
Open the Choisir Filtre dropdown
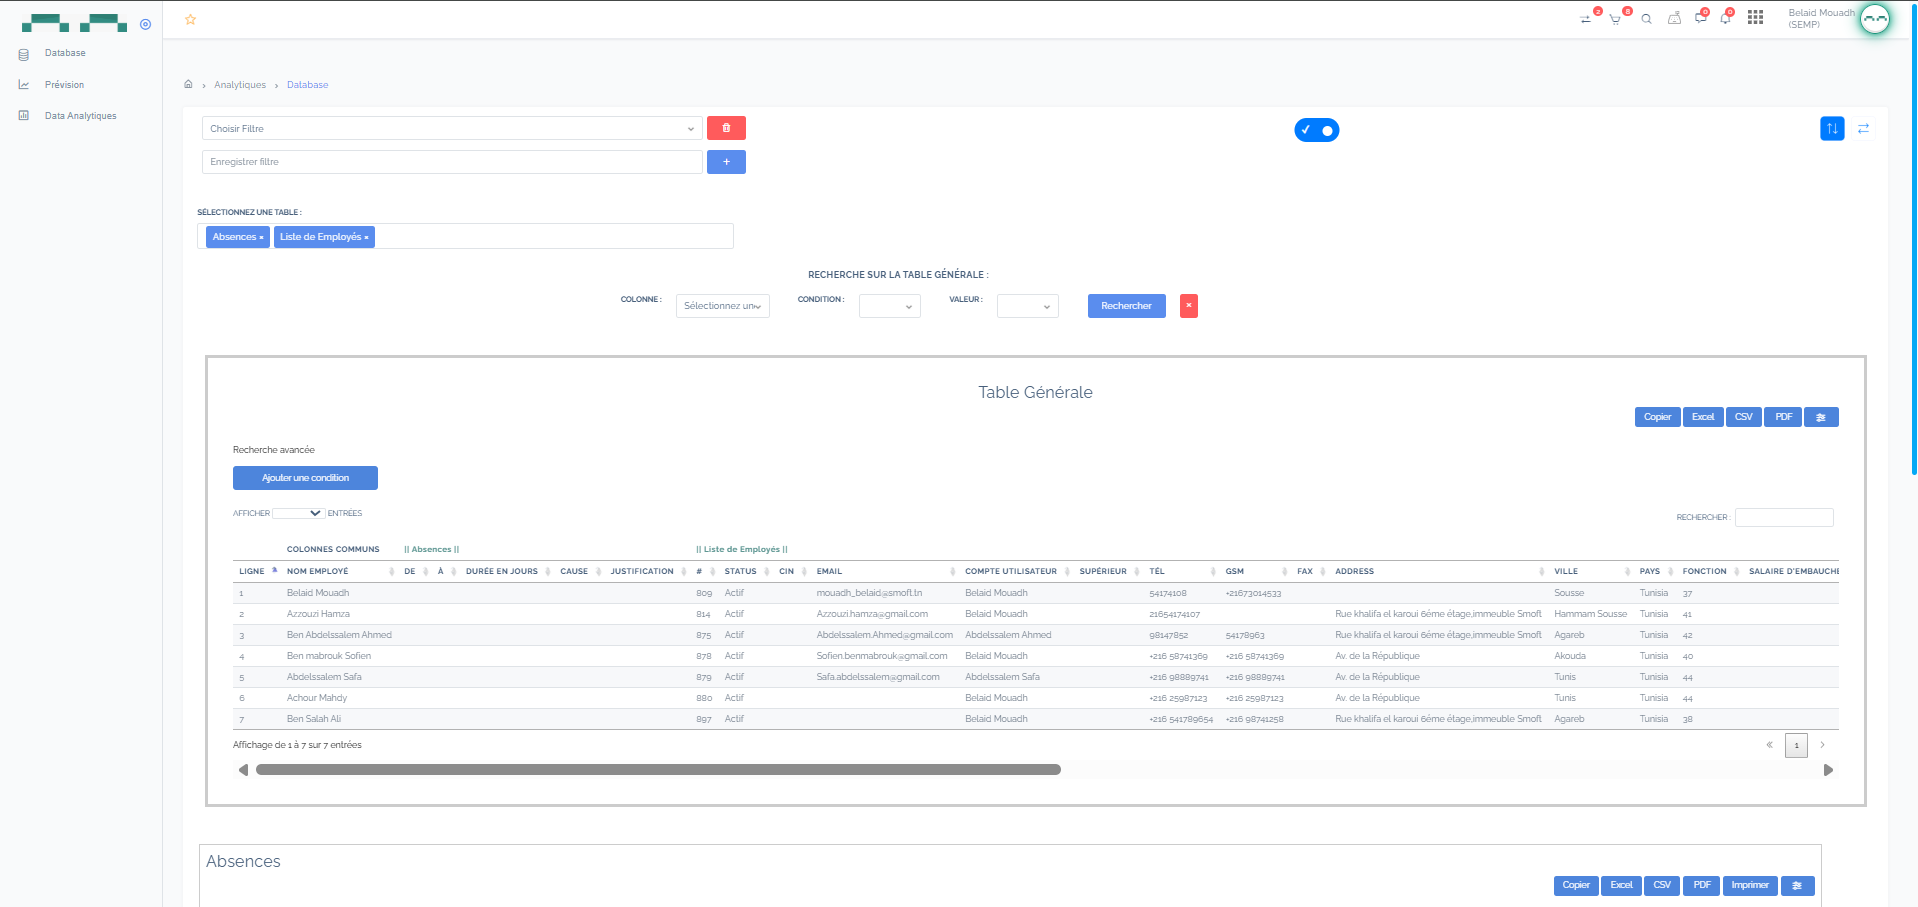tap(452, 128)
